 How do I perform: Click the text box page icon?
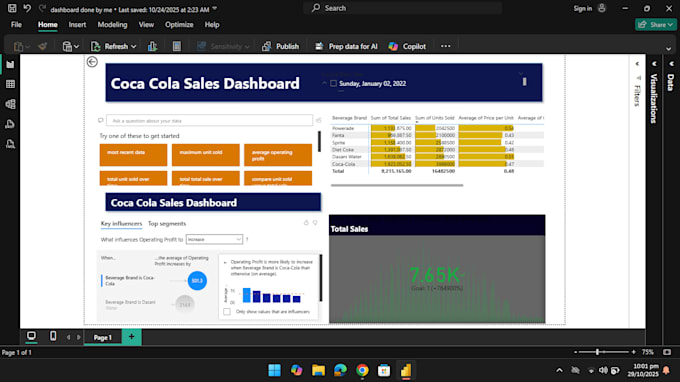177,46
